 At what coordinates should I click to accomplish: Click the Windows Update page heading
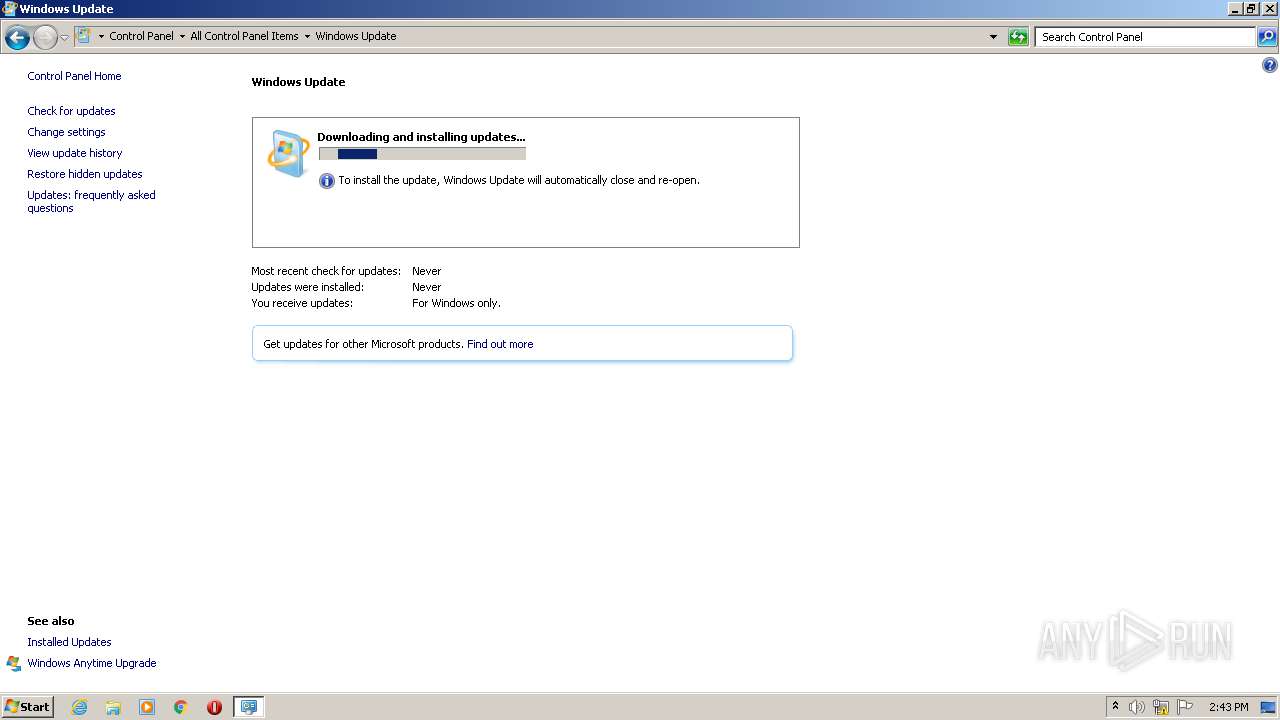298,82
